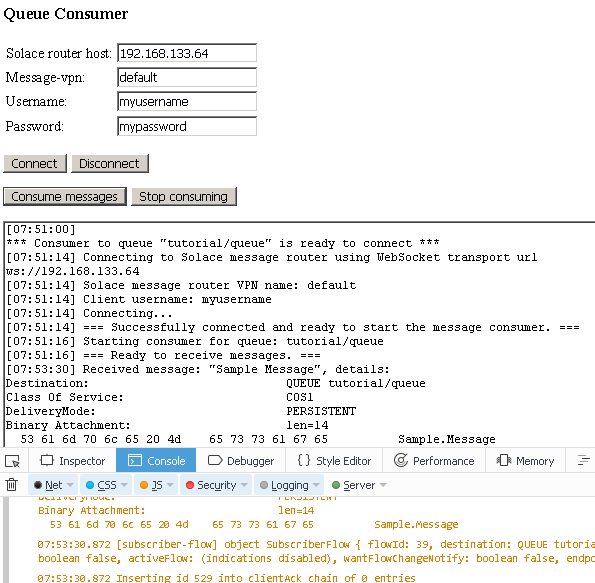This screenshot has height=583, width=595.
Task: Click the Disconnect button
Action: (x=110, y=164)
